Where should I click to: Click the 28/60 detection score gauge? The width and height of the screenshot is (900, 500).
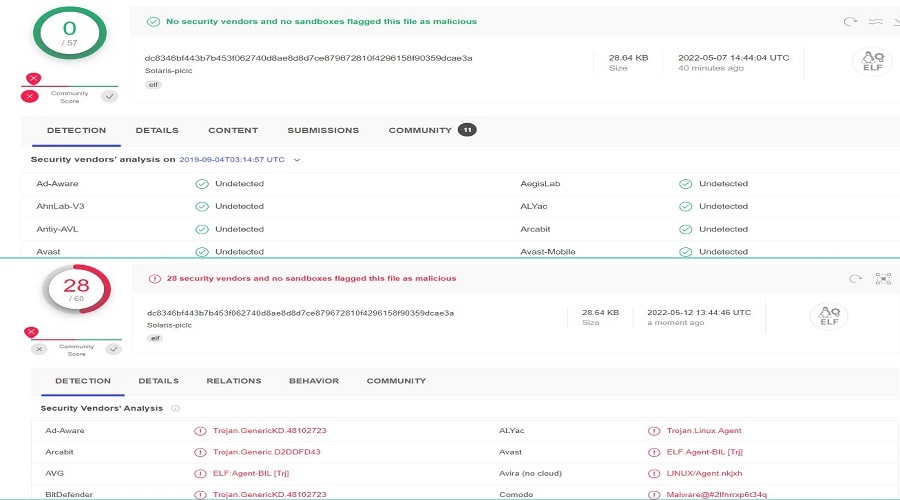coord(76,290)
